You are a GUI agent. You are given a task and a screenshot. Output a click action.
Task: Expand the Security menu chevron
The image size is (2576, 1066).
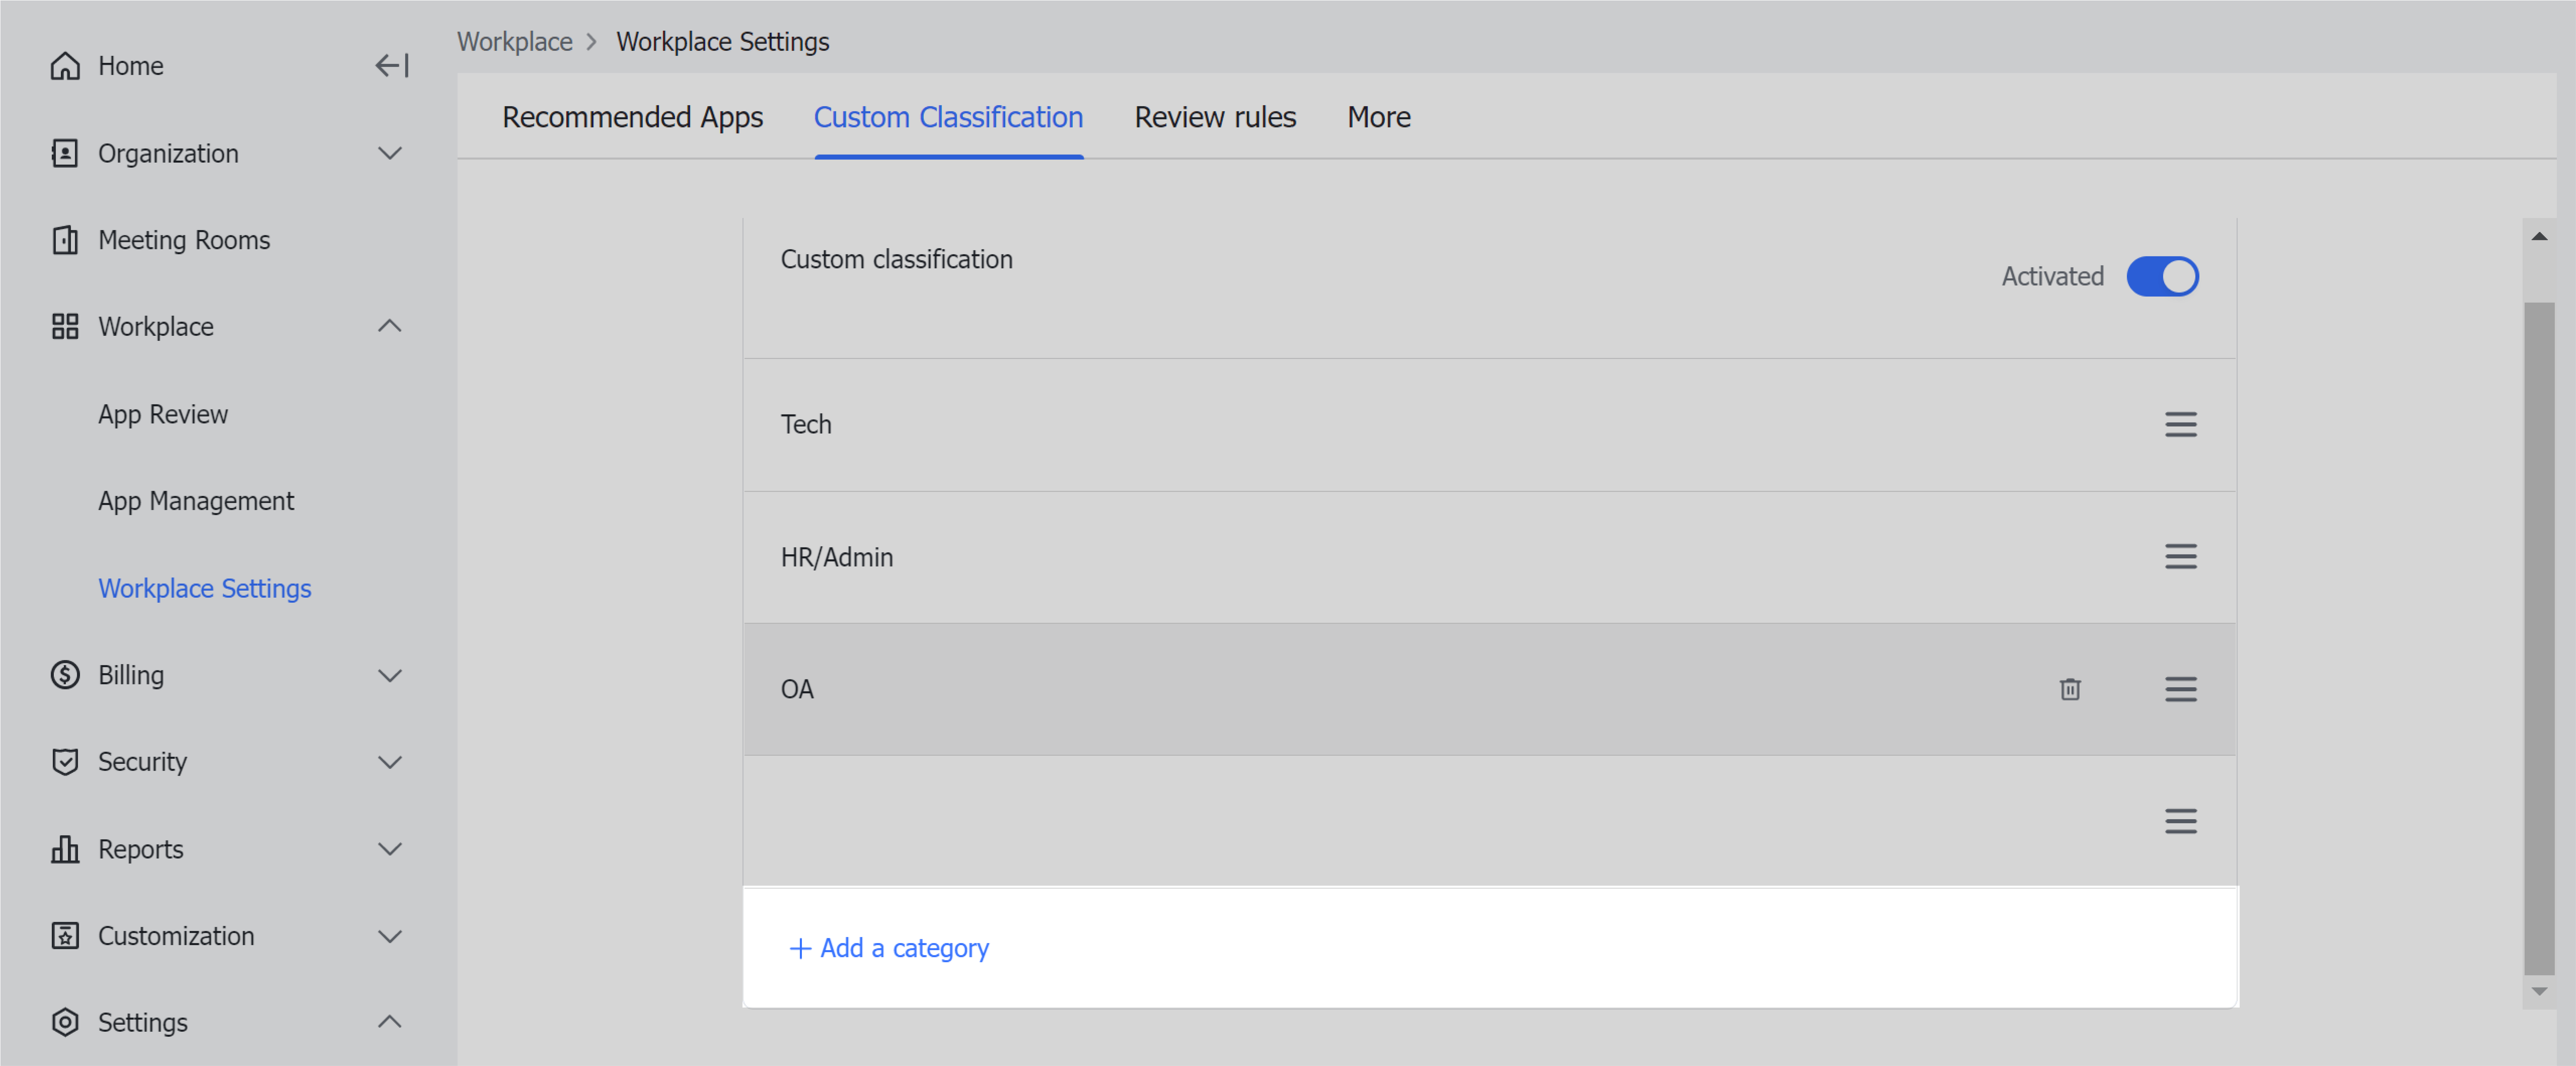tap(390, 762)
